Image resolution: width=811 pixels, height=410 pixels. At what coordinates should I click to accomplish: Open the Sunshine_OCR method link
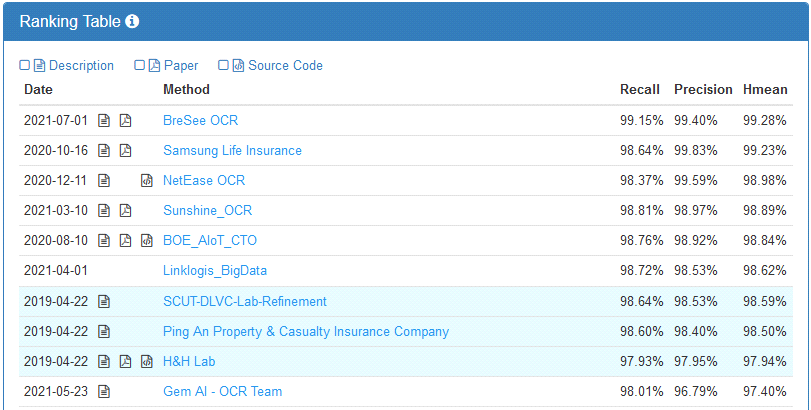pos(207,210)
